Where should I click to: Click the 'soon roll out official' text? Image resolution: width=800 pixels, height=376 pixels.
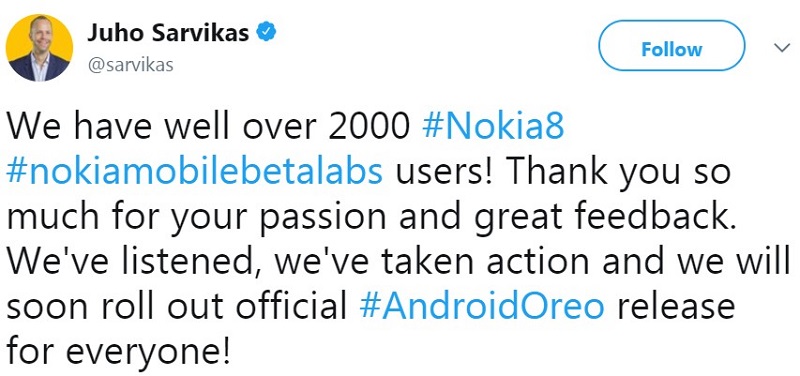[178, 307]
